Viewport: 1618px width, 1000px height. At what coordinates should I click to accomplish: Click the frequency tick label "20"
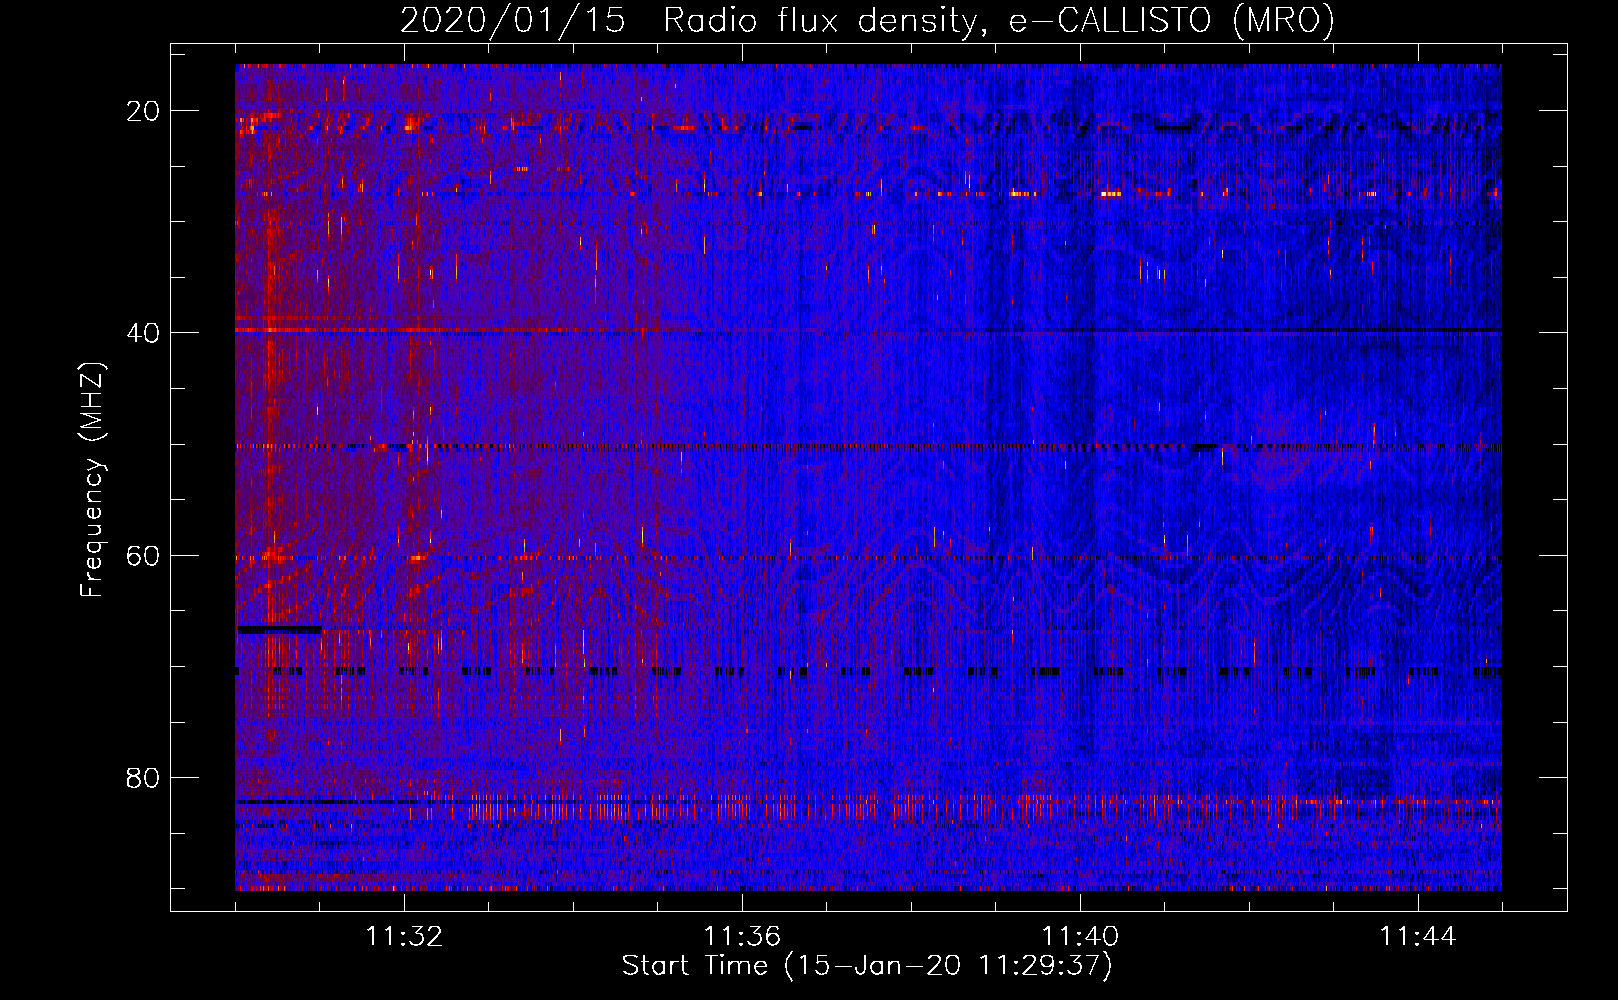click(143, 111)
